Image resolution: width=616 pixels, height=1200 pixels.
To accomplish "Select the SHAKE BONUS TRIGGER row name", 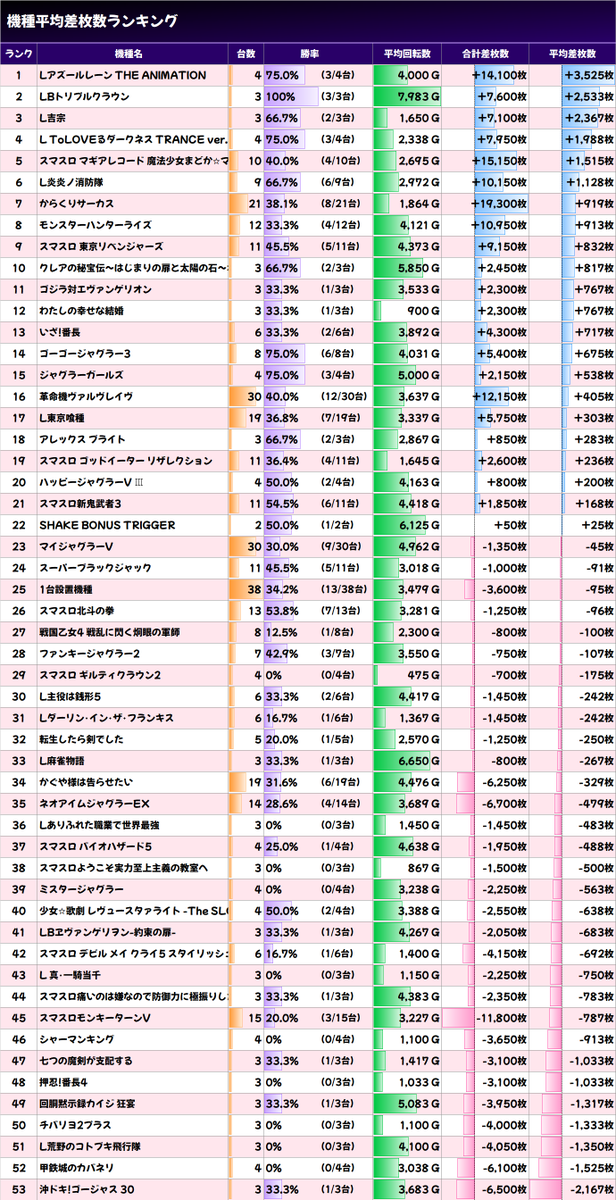I will [107, 525].
